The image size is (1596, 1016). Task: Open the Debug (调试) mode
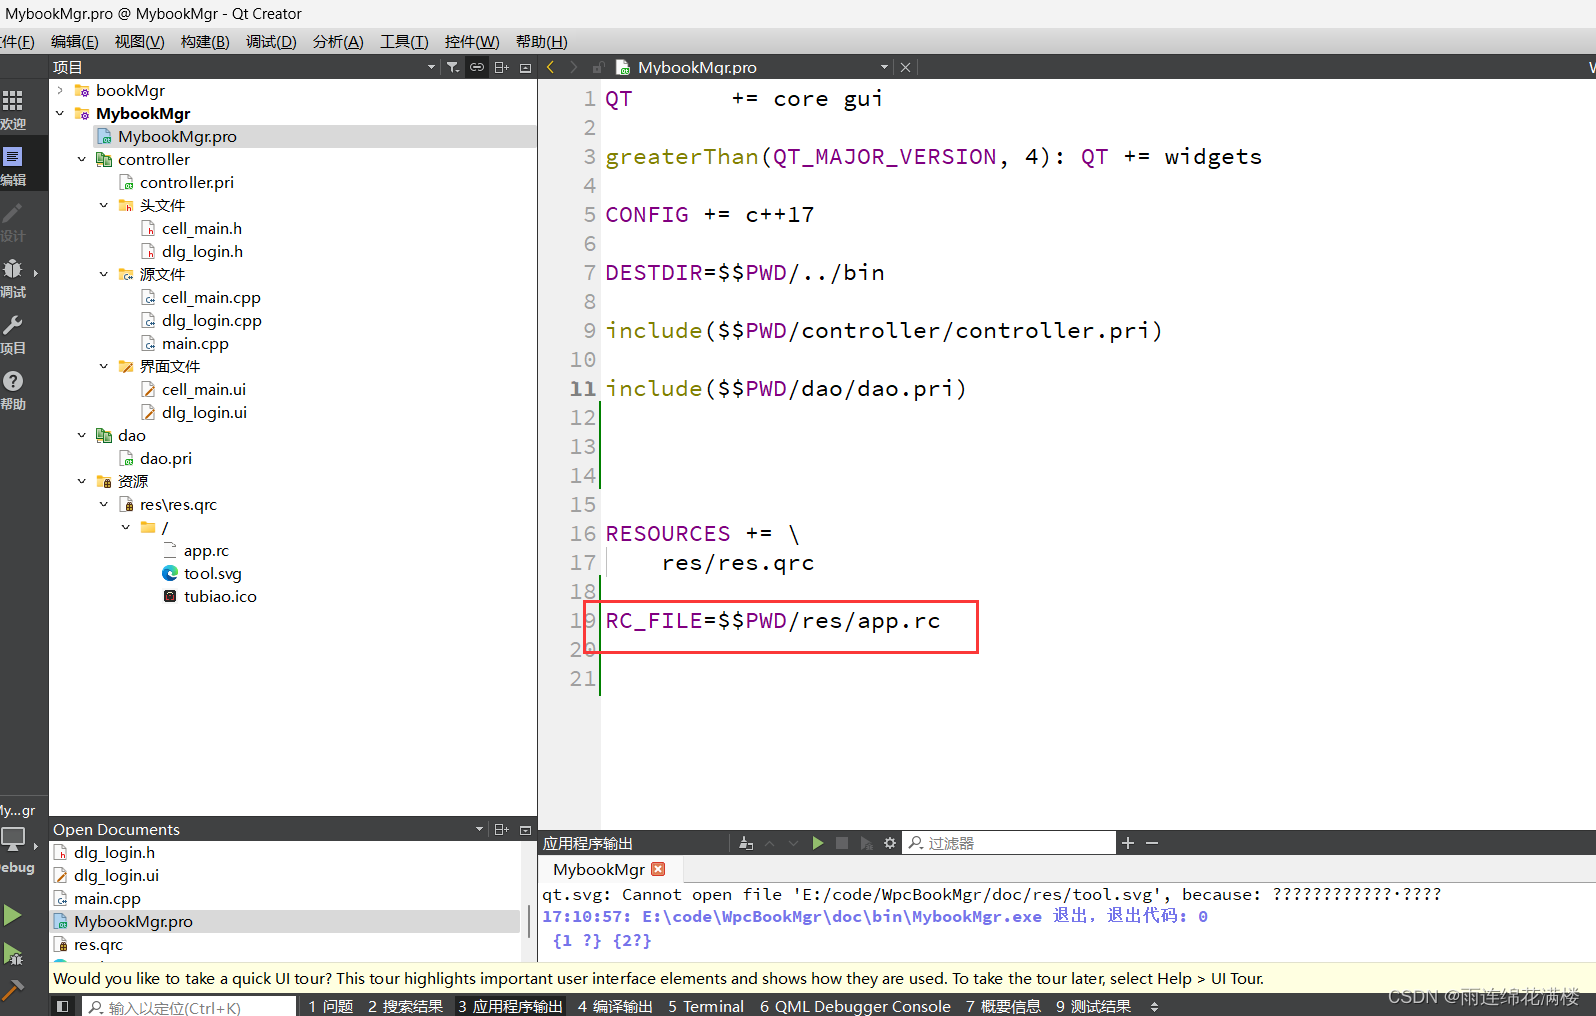[x=14, y=277]
